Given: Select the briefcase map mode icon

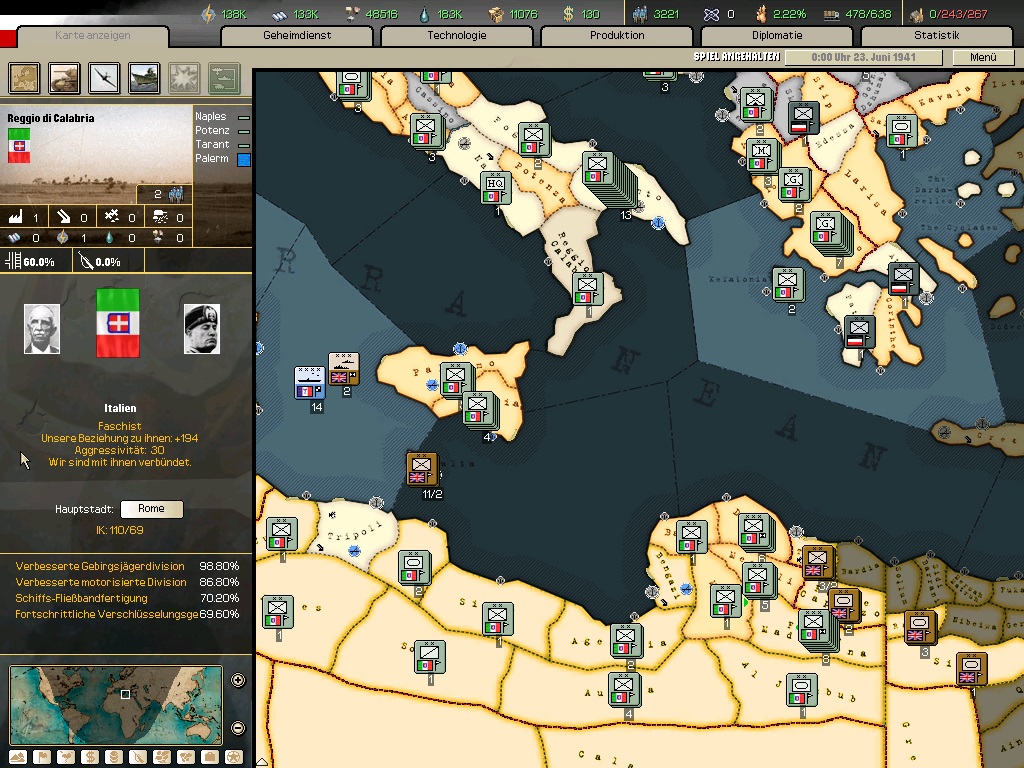Looking at the screenshot, I should point(210,758).
